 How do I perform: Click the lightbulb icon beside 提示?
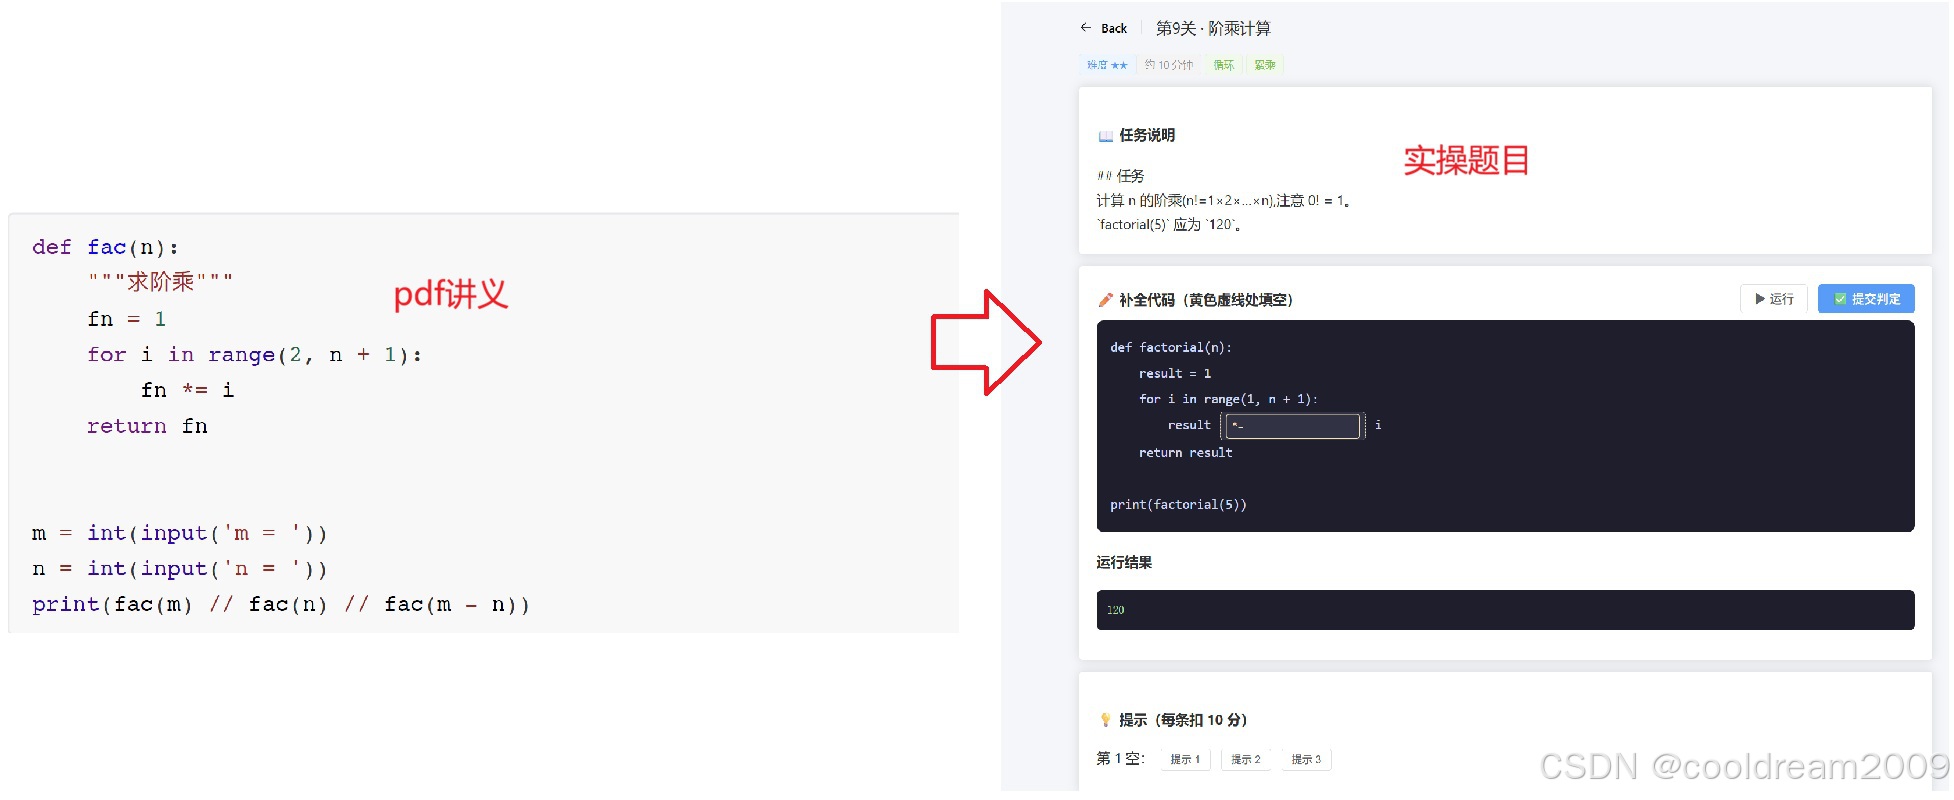coord(1105,720)
